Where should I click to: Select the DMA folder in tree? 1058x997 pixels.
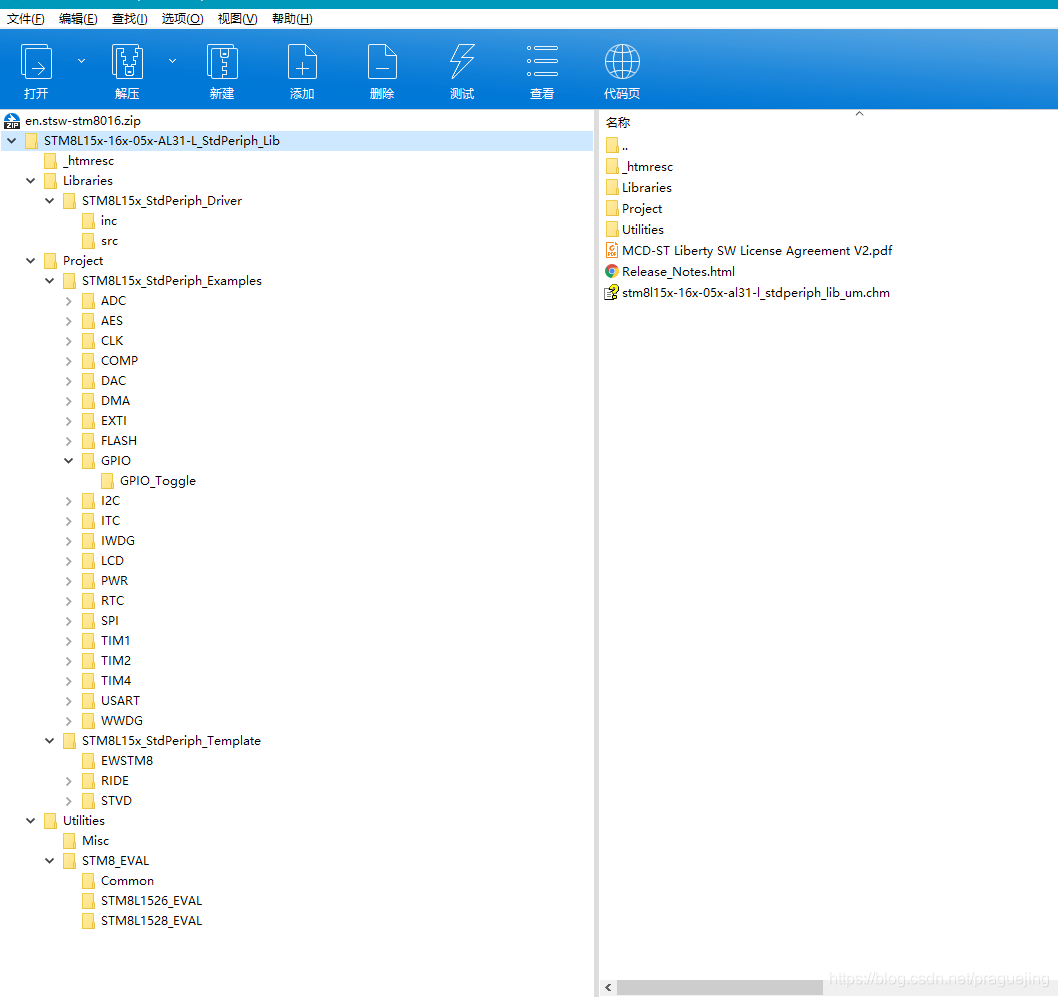[x=115, y=401]
